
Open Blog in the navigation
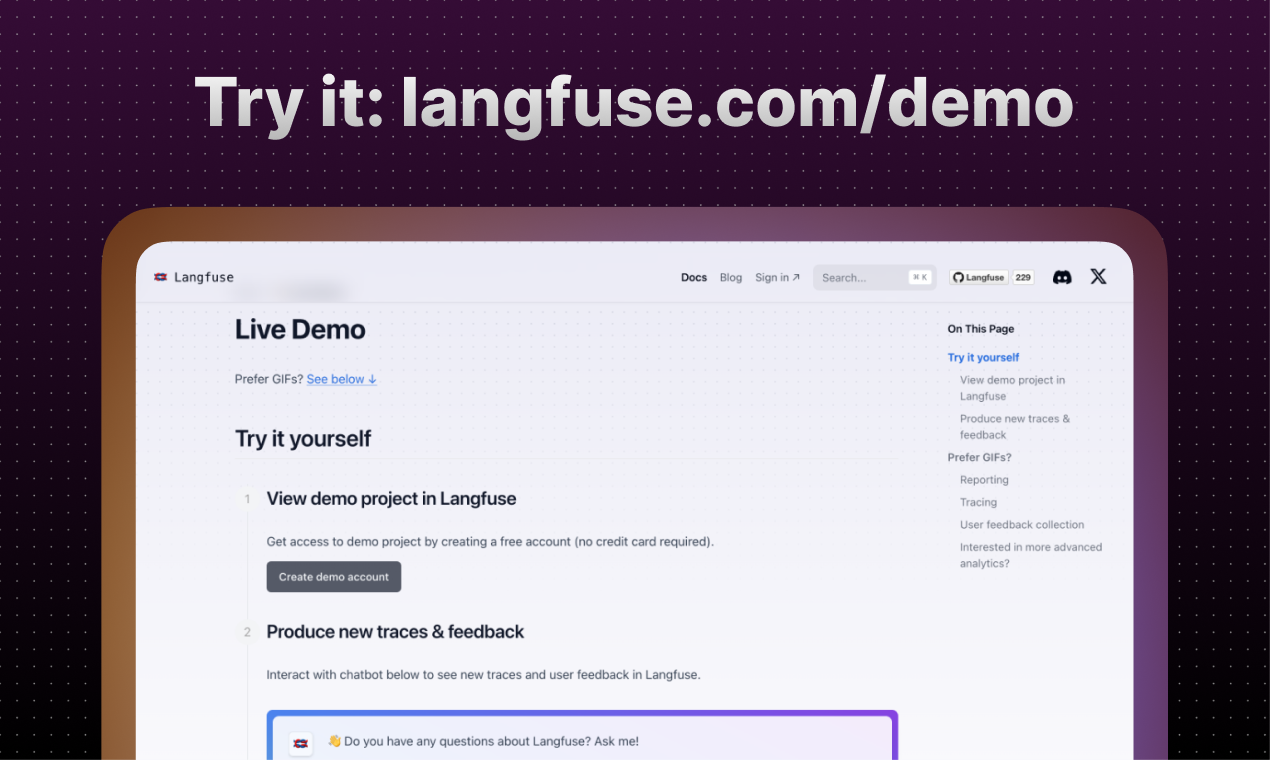coord(731,278)
